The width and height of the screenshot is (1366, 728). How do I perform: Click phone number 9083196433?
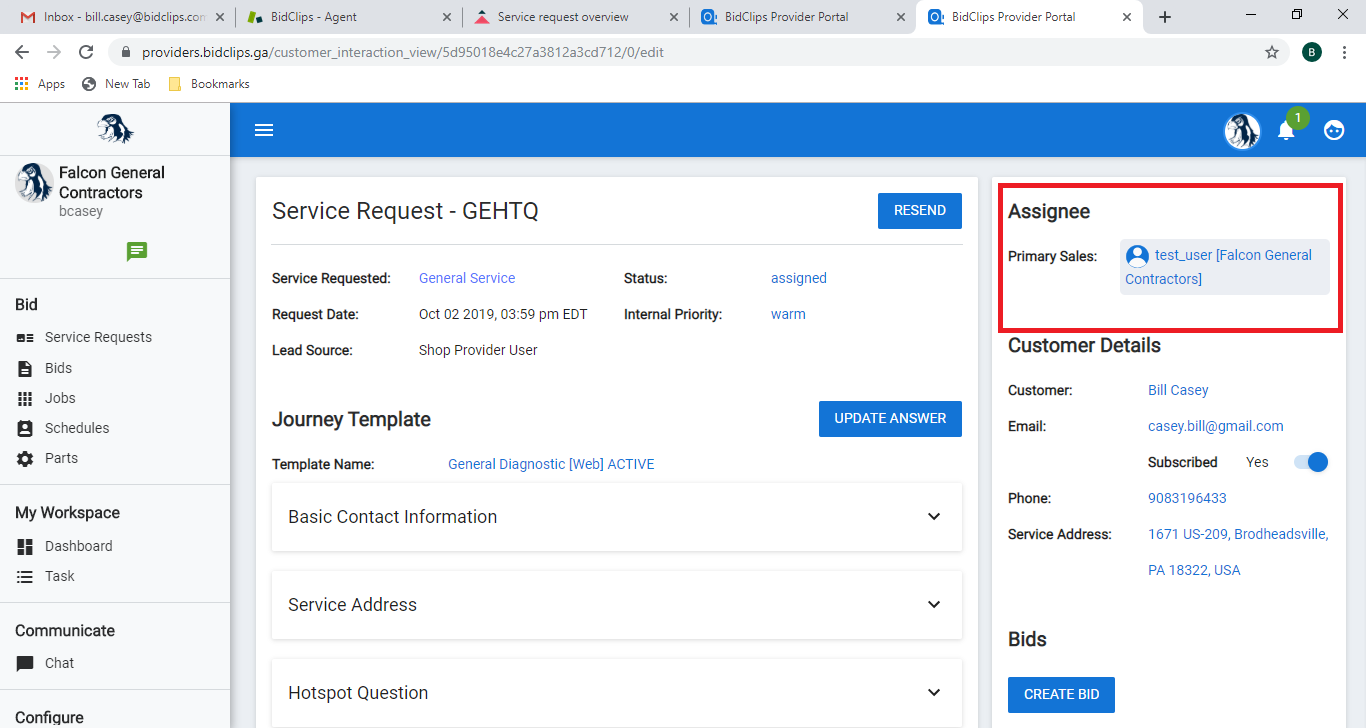(1187, 498)
